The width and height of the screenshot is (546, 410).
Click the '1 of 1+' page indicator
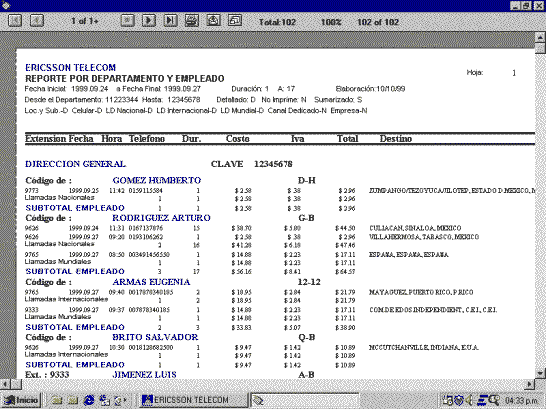pos(85,21)
